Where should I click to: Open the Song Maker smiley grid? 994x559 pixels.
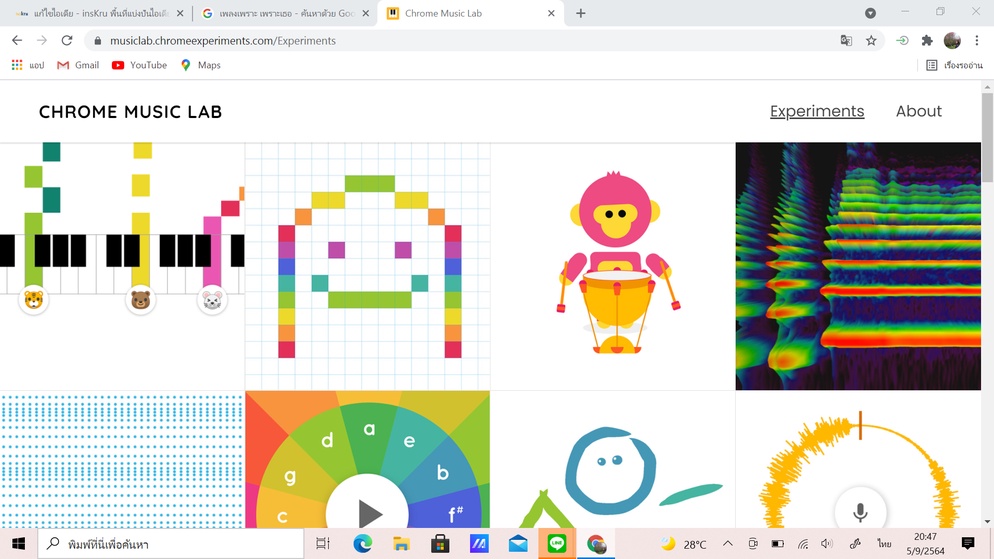point(368,266)
